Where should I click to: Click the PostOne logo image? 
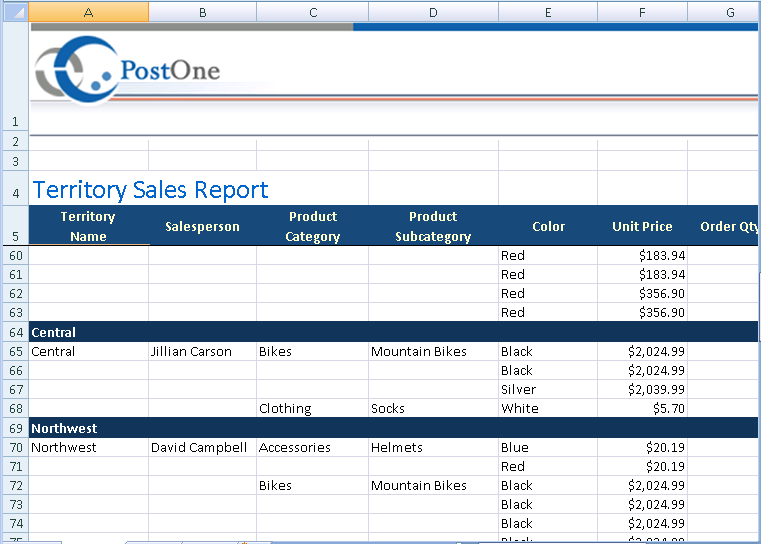pos(127,70)
